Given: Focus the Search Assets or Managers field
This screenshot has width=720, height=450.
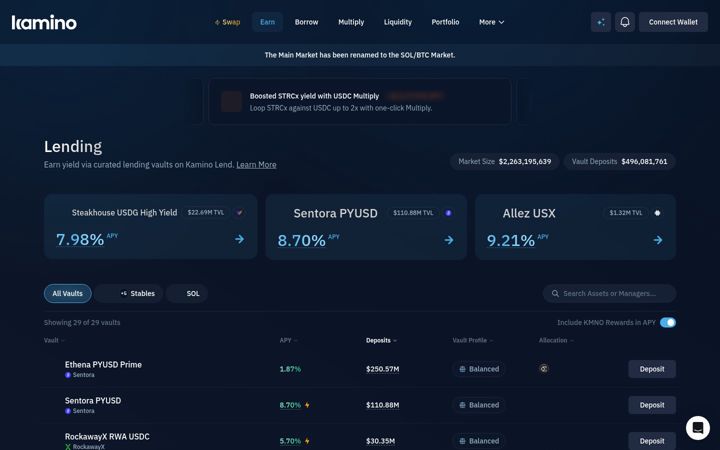Looking at the screenshot, I should coord(609,293).
